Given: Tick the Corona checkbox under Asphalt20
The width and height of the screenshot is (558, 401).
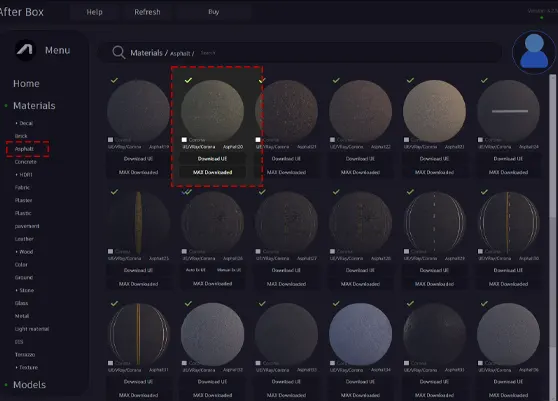Looking at the screenshot, I should point(184,140).
